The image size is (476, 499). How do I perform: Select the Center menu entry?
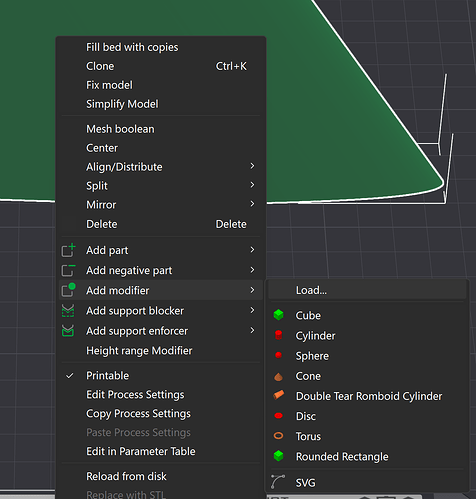[x=160, y=148]
